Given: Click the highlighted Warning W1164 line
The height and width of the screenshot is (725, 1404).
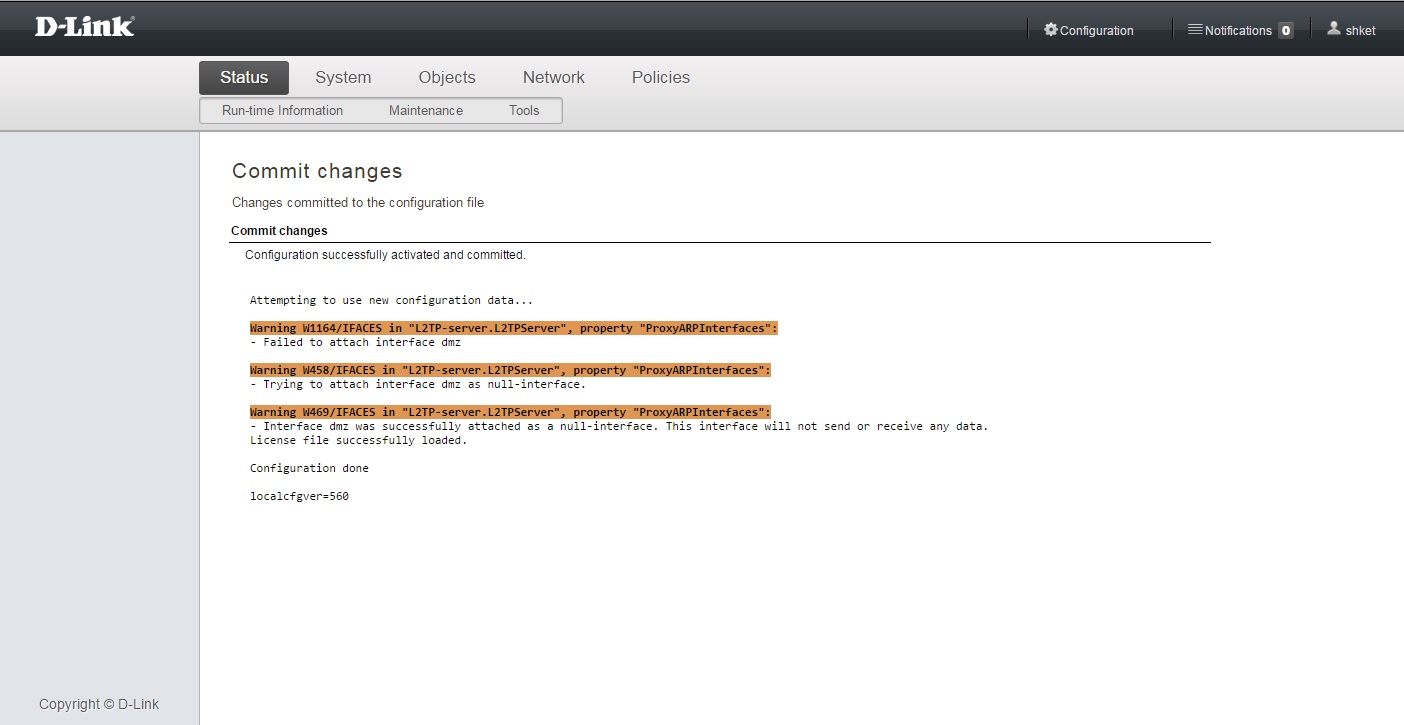Looking at the screenshot, I should 513,328.
